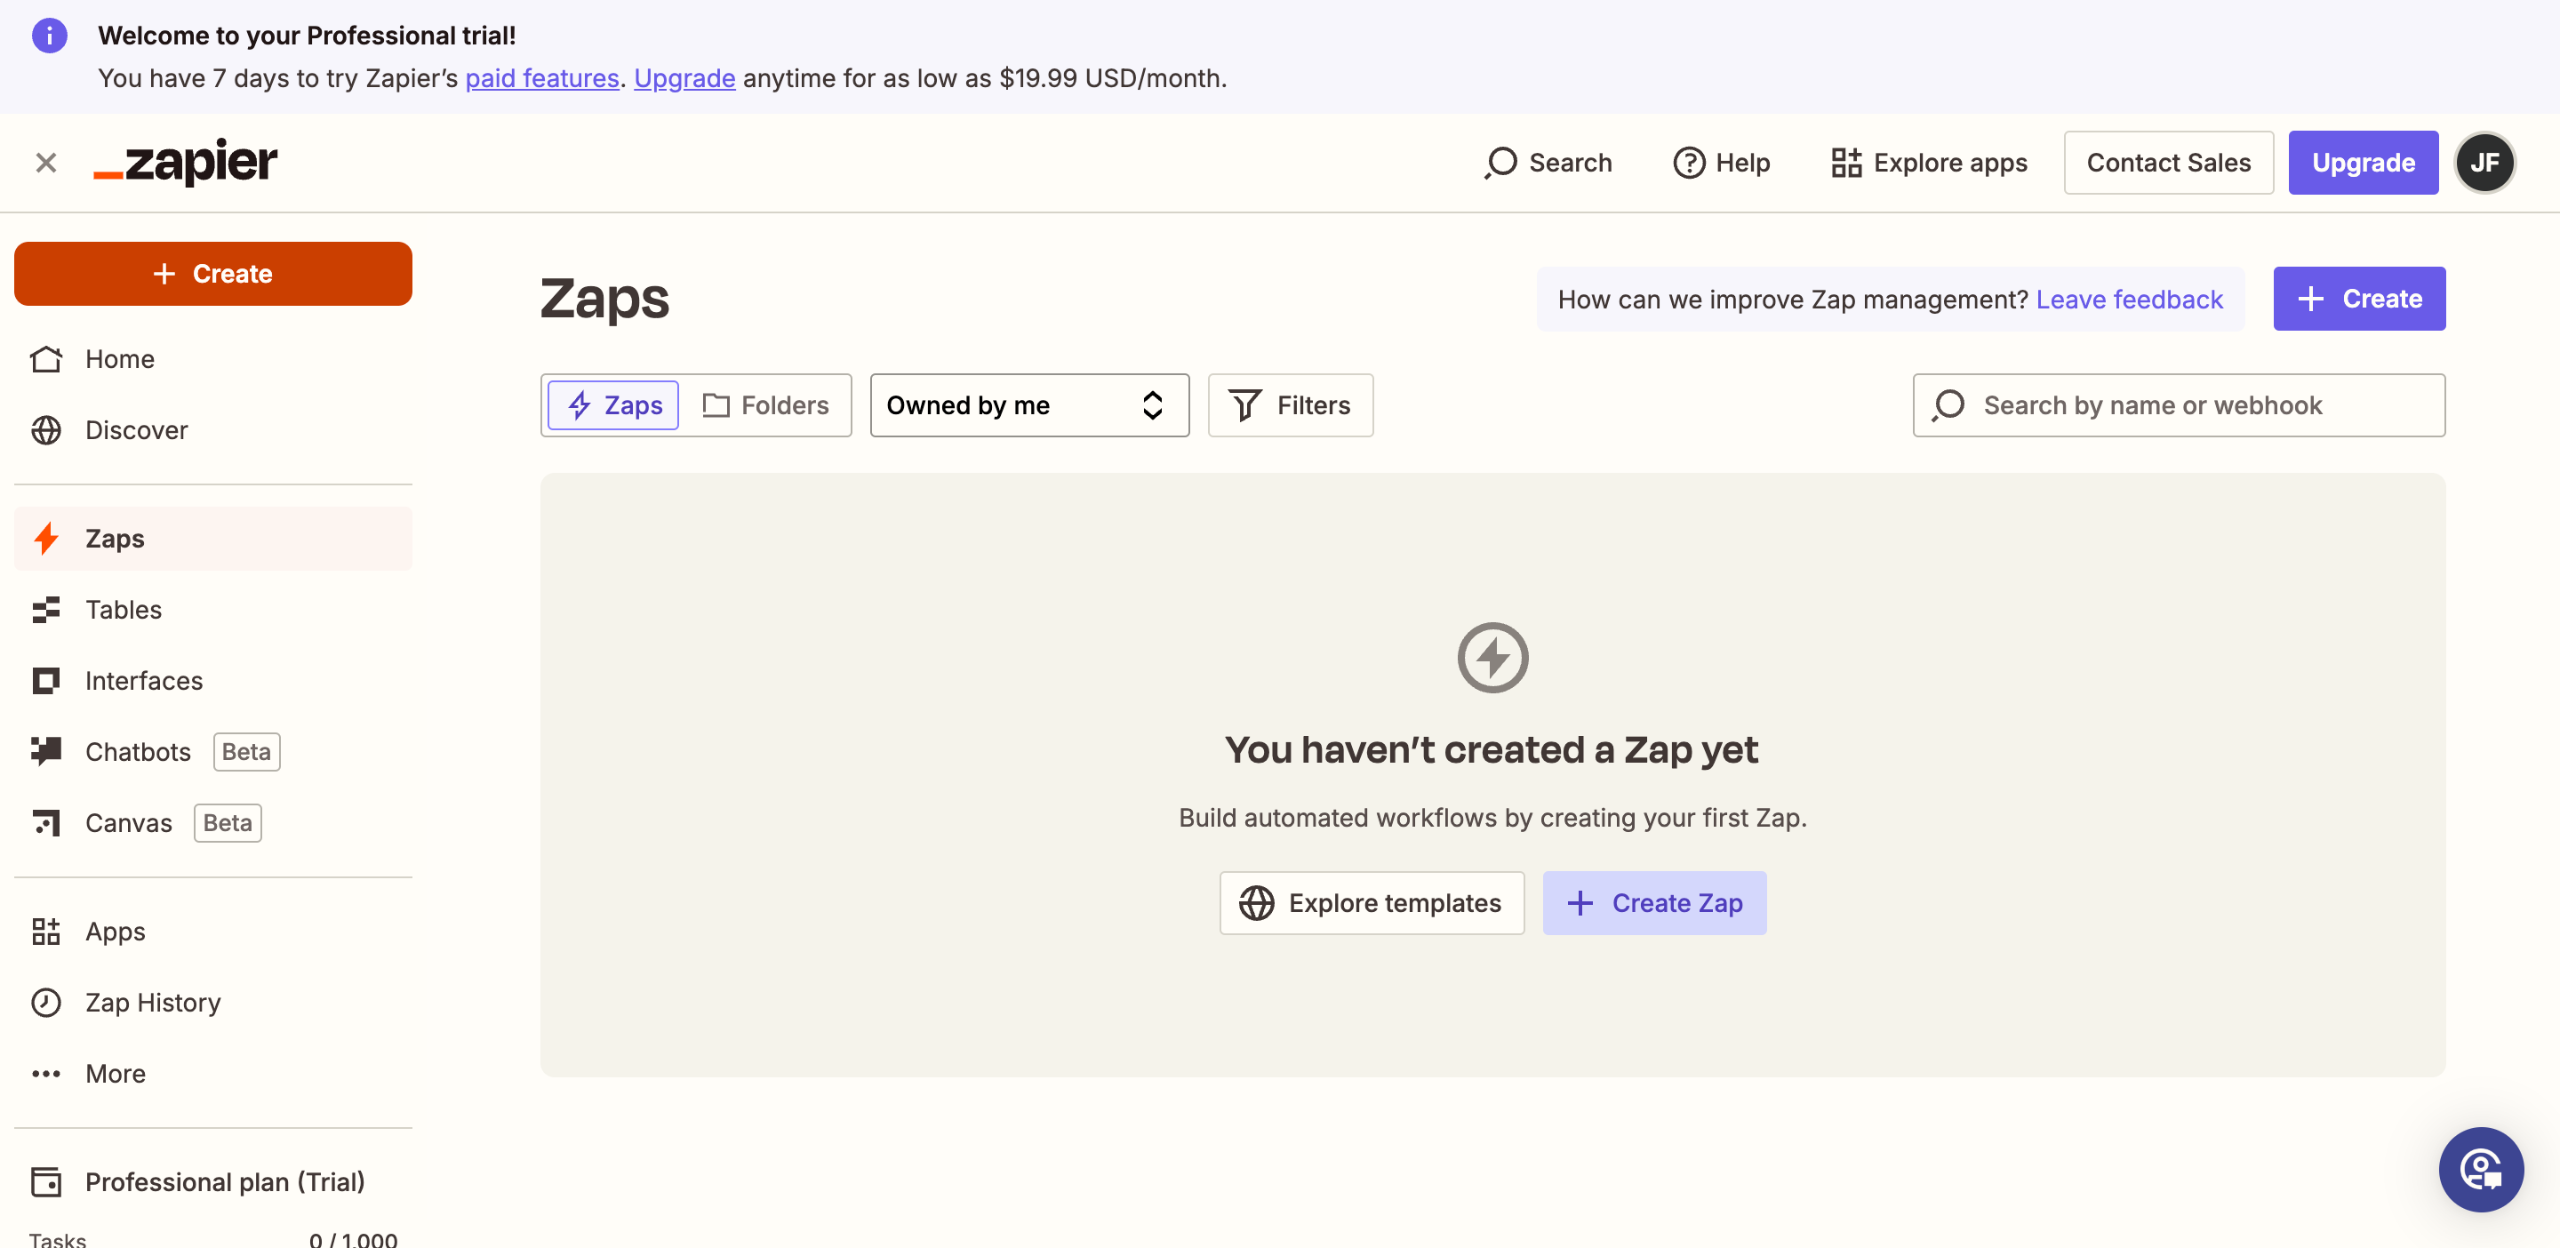The image size is (2560, 1248).
Task: Click the Explore apps grid icon
Action: coord(1846,162)
